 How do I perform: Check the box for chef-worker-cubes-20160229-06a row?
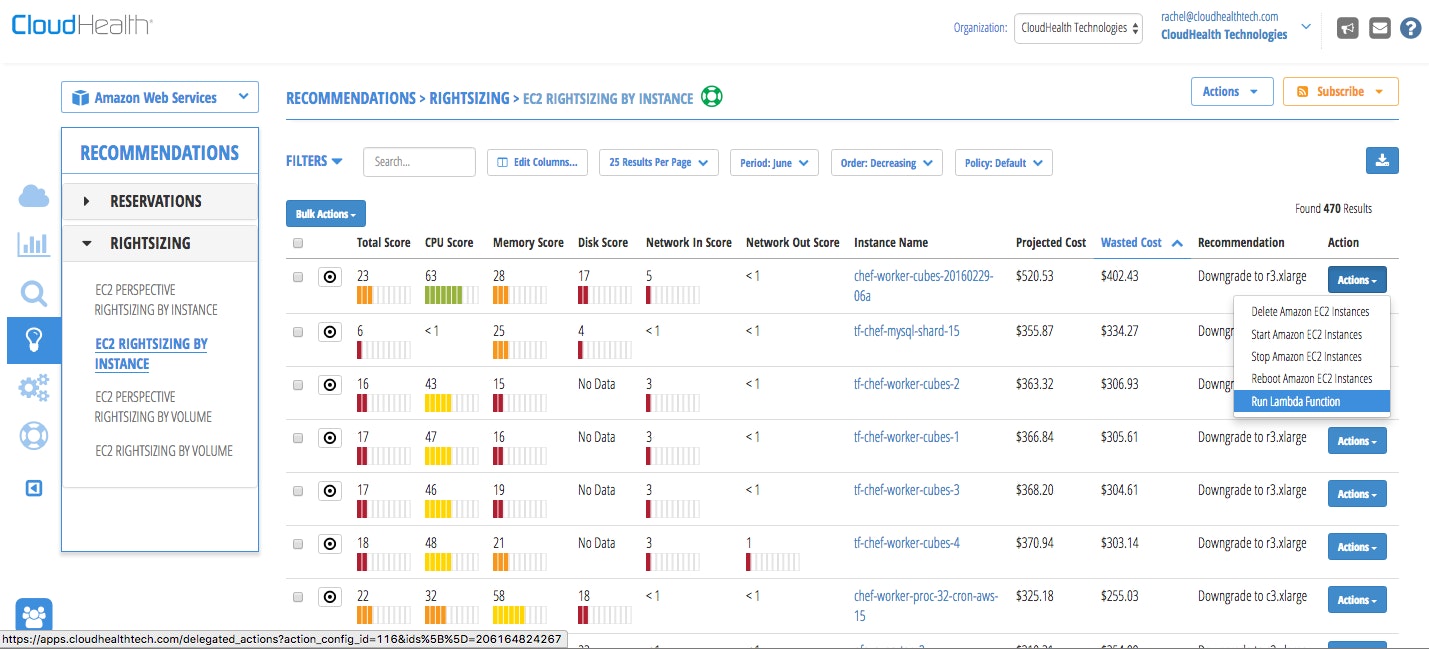coord(298,278)
